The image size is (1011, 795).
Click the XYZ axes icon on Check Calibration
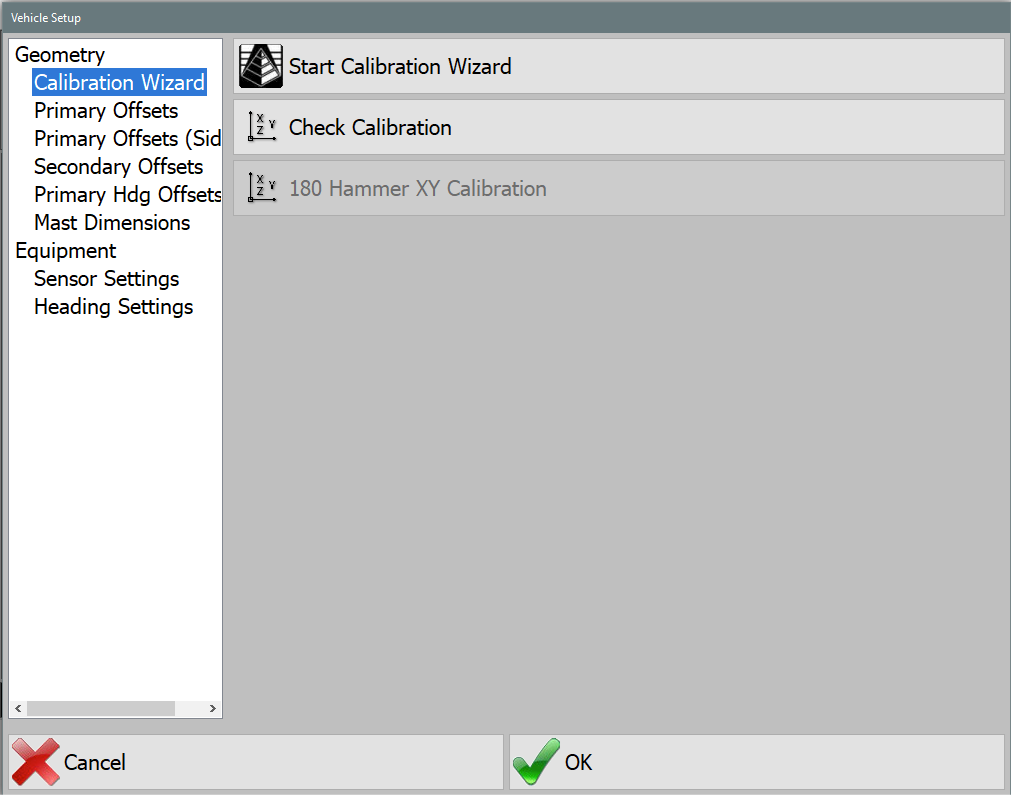262,127
